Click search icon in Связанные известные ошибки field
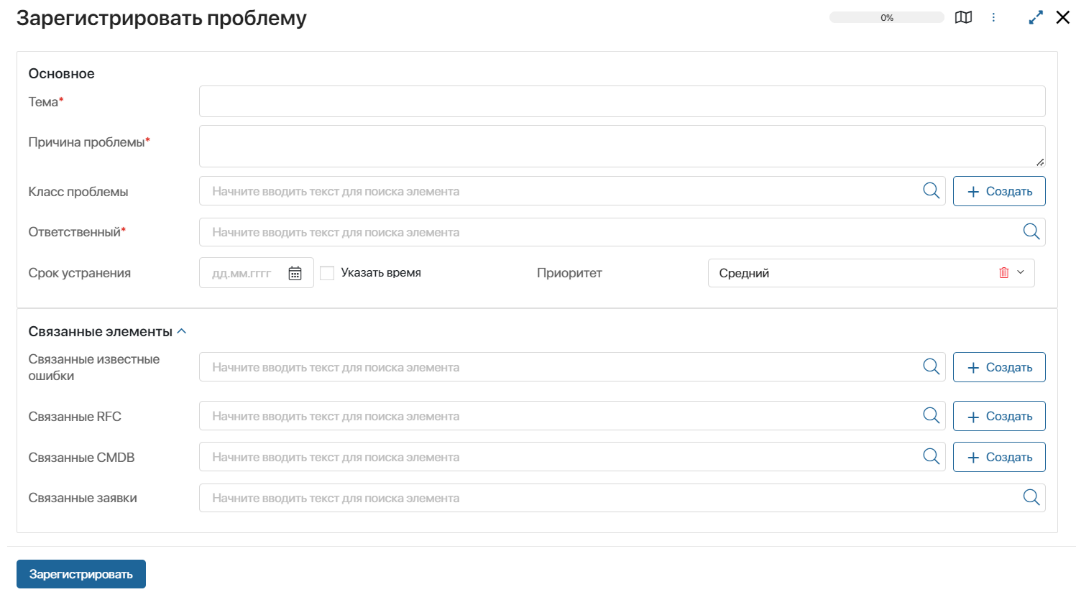This screenshot has width=1076, height=592. tap(931, 367)
